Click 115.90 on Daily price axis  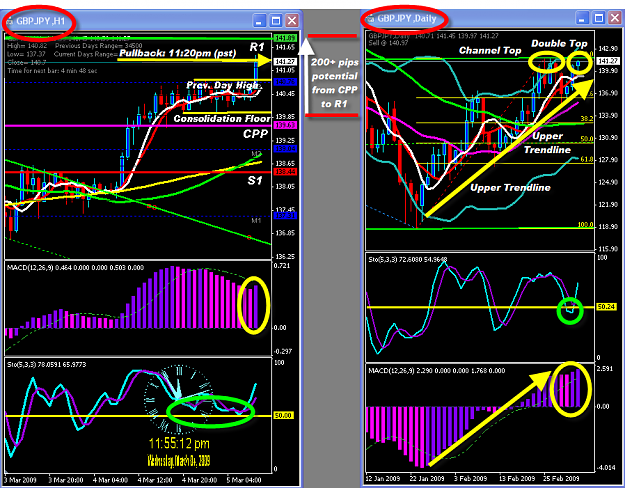[x=608, y=248]
